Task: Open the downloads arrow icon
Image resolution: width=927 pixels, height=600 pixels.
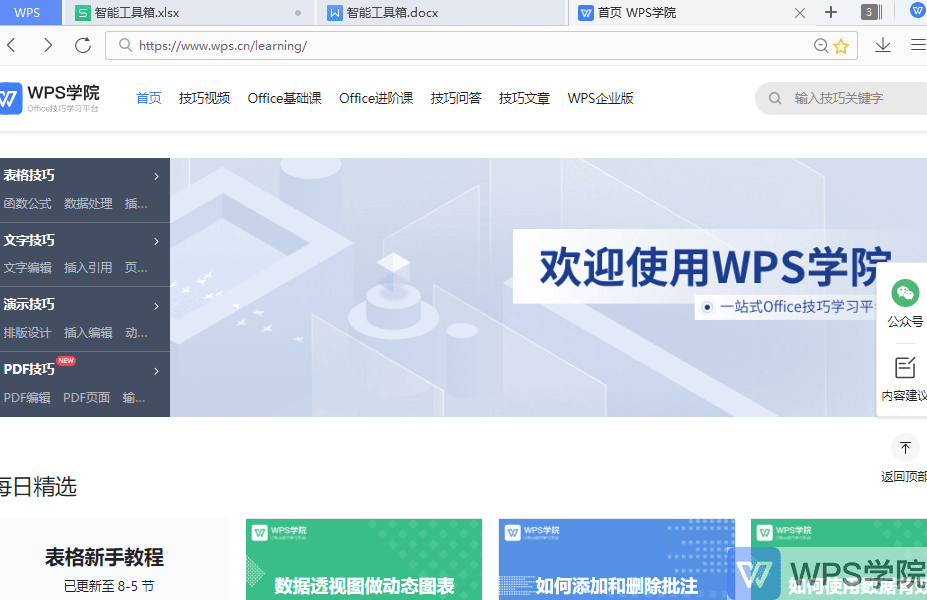Action: click(883, 45)
